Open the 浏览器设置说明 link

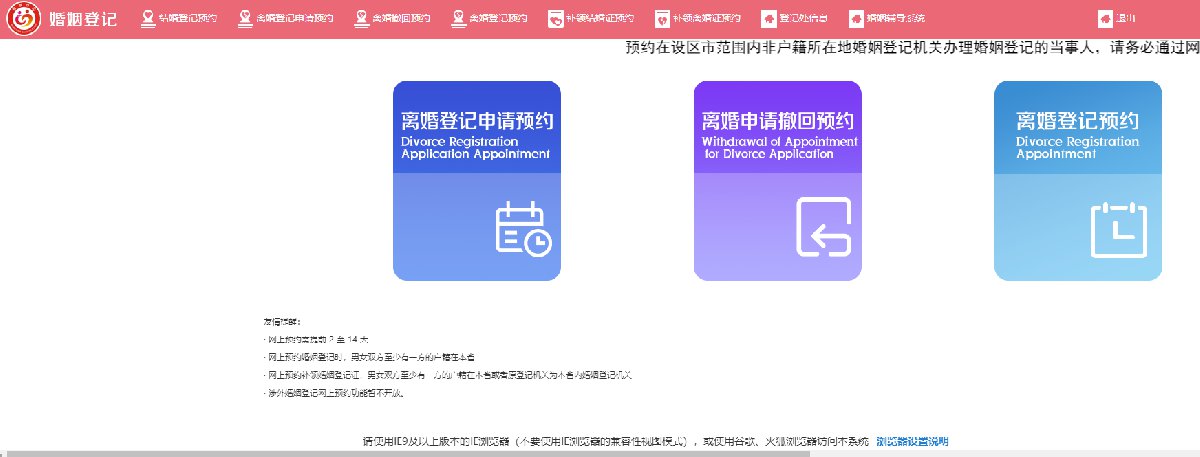tap(911, 441)
